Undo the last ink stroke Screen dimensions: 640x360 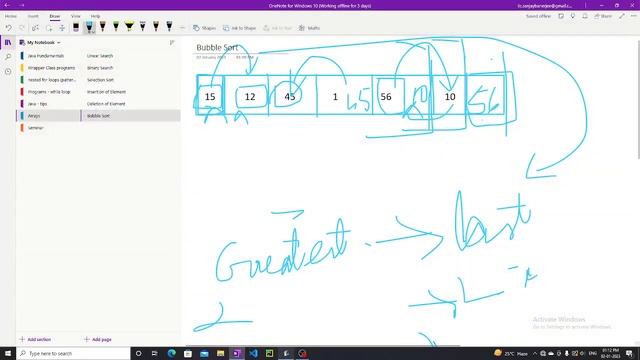pyautogui.click(x=9, y=28)
